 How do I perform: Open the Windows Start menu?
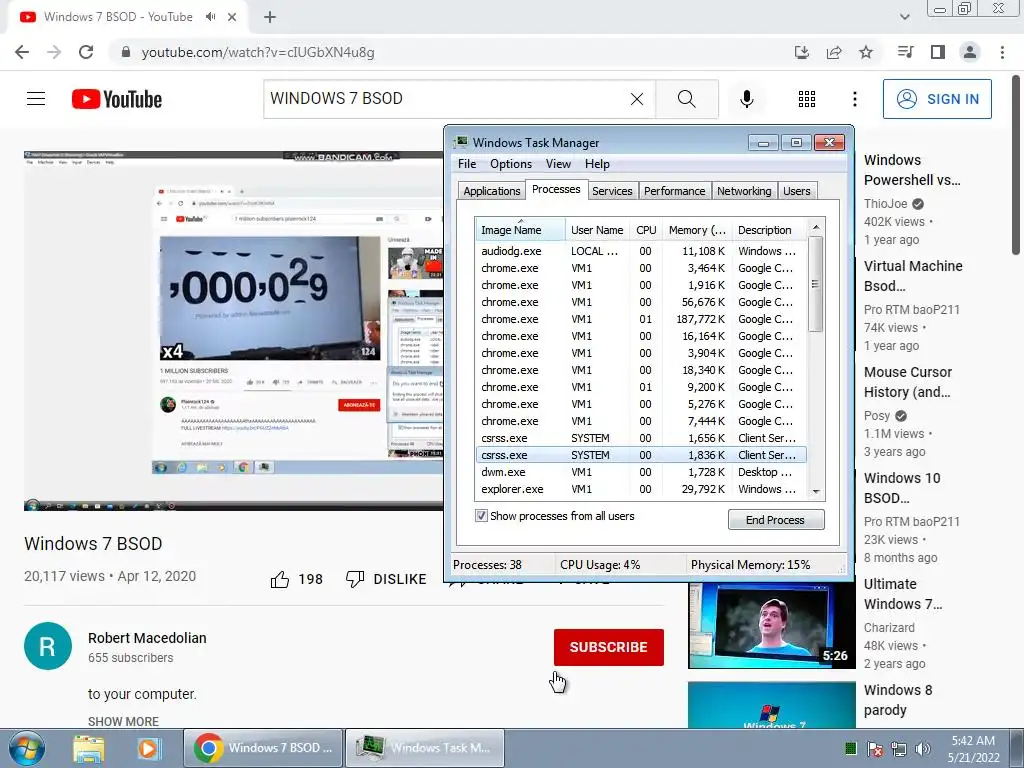click(27, 748)
